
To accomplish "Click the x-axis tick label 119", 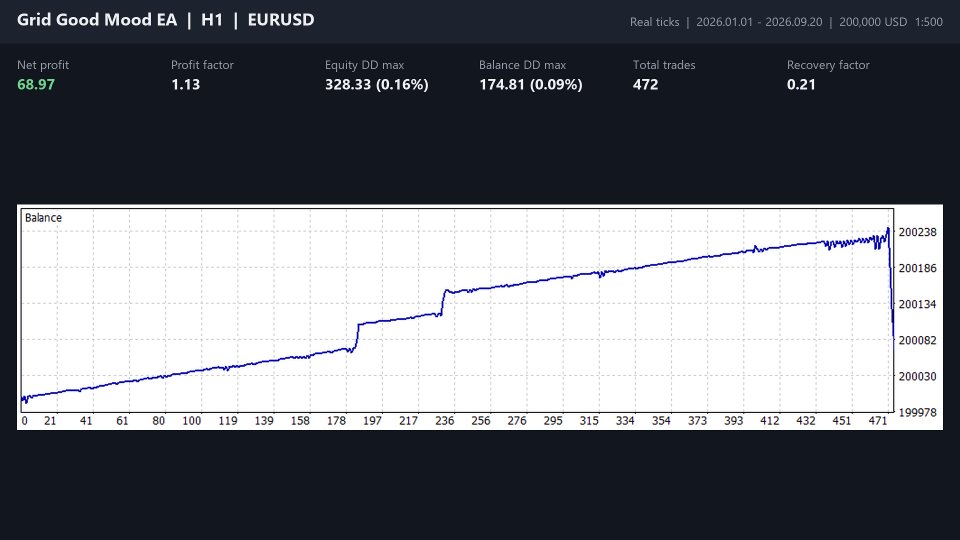I will (228, 421).
